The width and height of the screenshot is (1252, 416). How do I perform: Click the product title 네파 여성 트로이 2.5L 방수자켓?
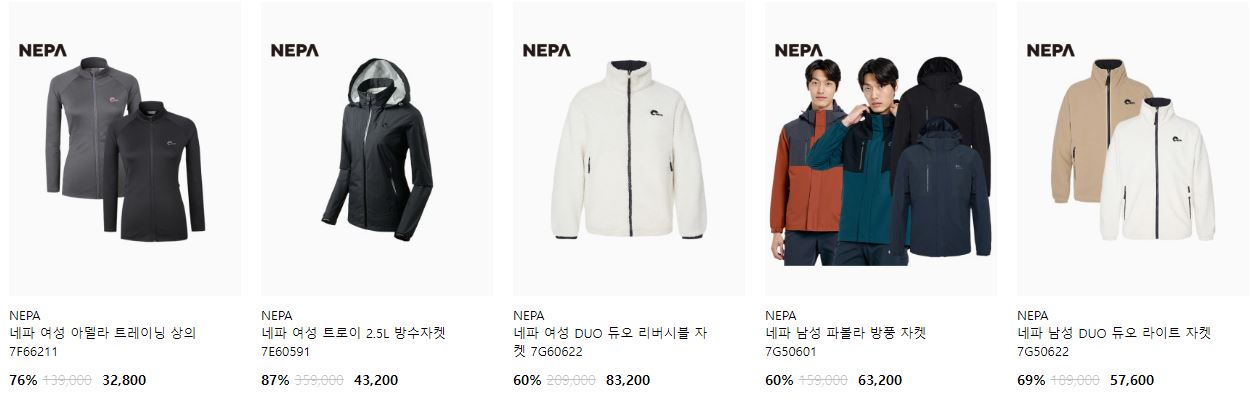pyautogui.click(x=353, y=333)
